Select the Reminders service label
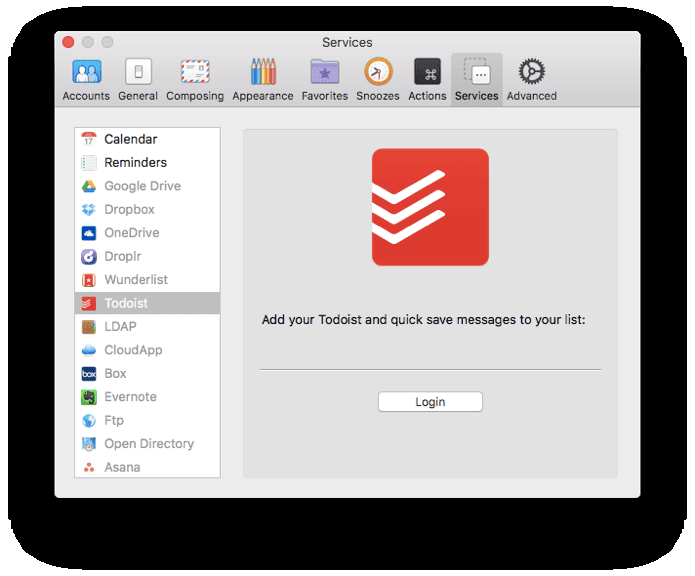The height and width of the screenshot is (576, 695). pos(136,163)
